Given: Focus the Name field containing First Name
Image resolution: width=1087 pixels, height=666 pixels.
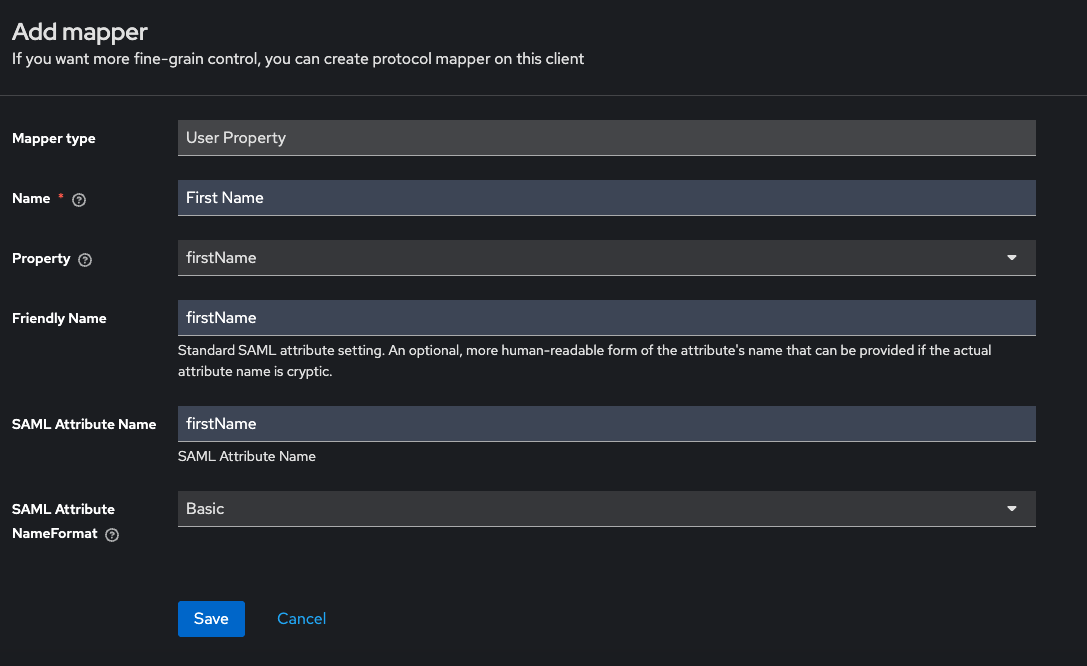Looking at the screenshot, I should click(x=606, y=198).
